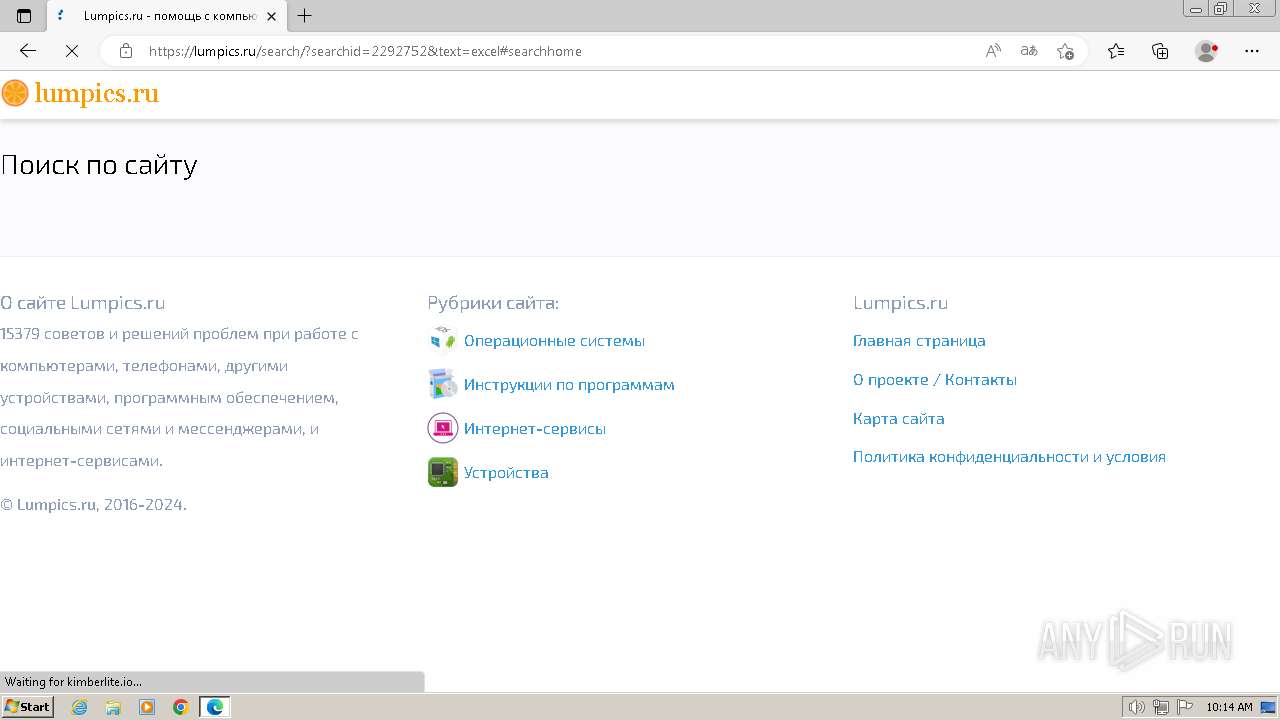Open Read aloud icon in address bar
The height and width of the screenshot is (720, 1280).
993,51
